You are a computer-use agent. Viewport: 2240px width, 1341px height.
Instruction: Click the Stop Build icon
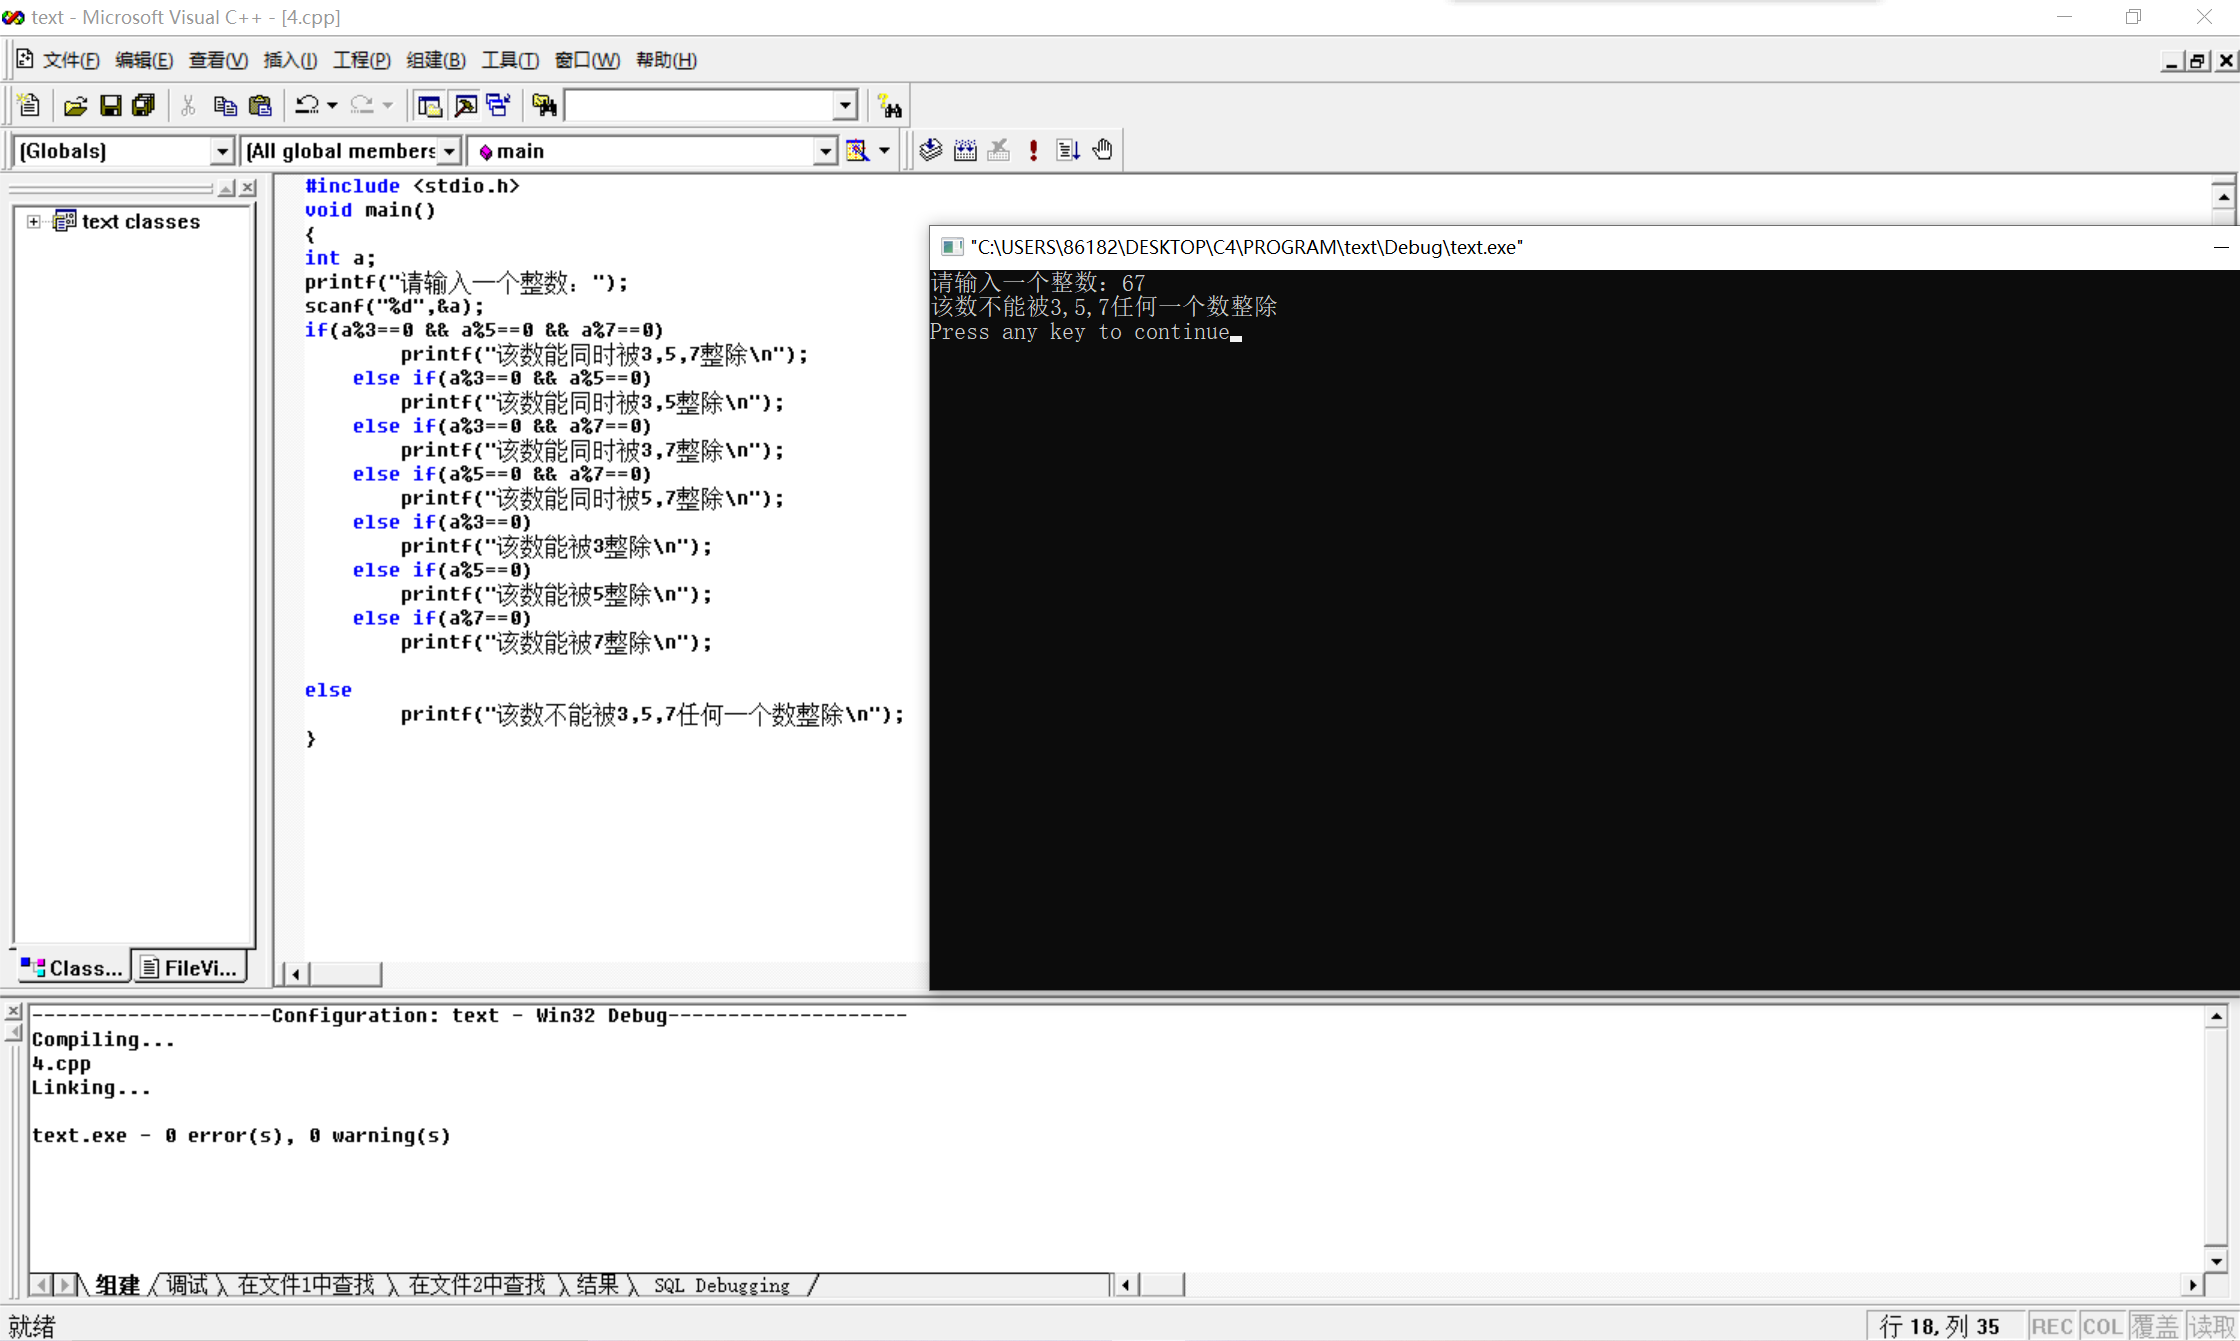[x=998, y=150]
